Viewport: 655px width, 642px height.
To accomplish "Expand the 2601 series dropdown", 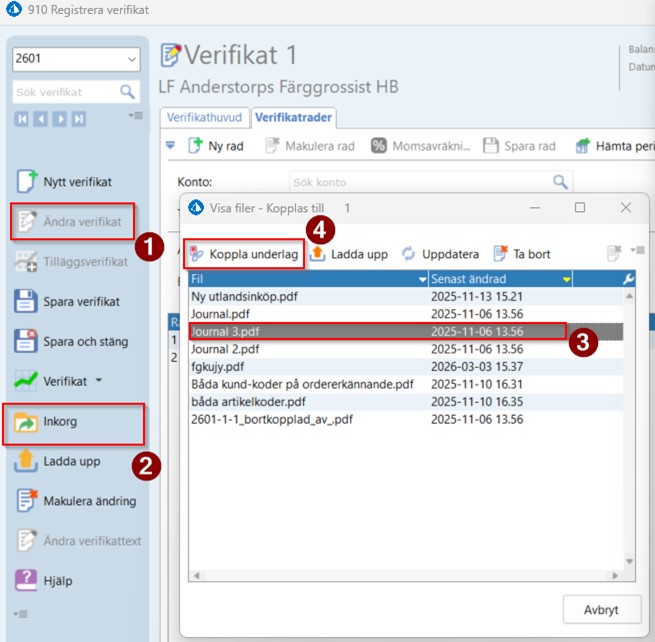I will tap(132, 59).
